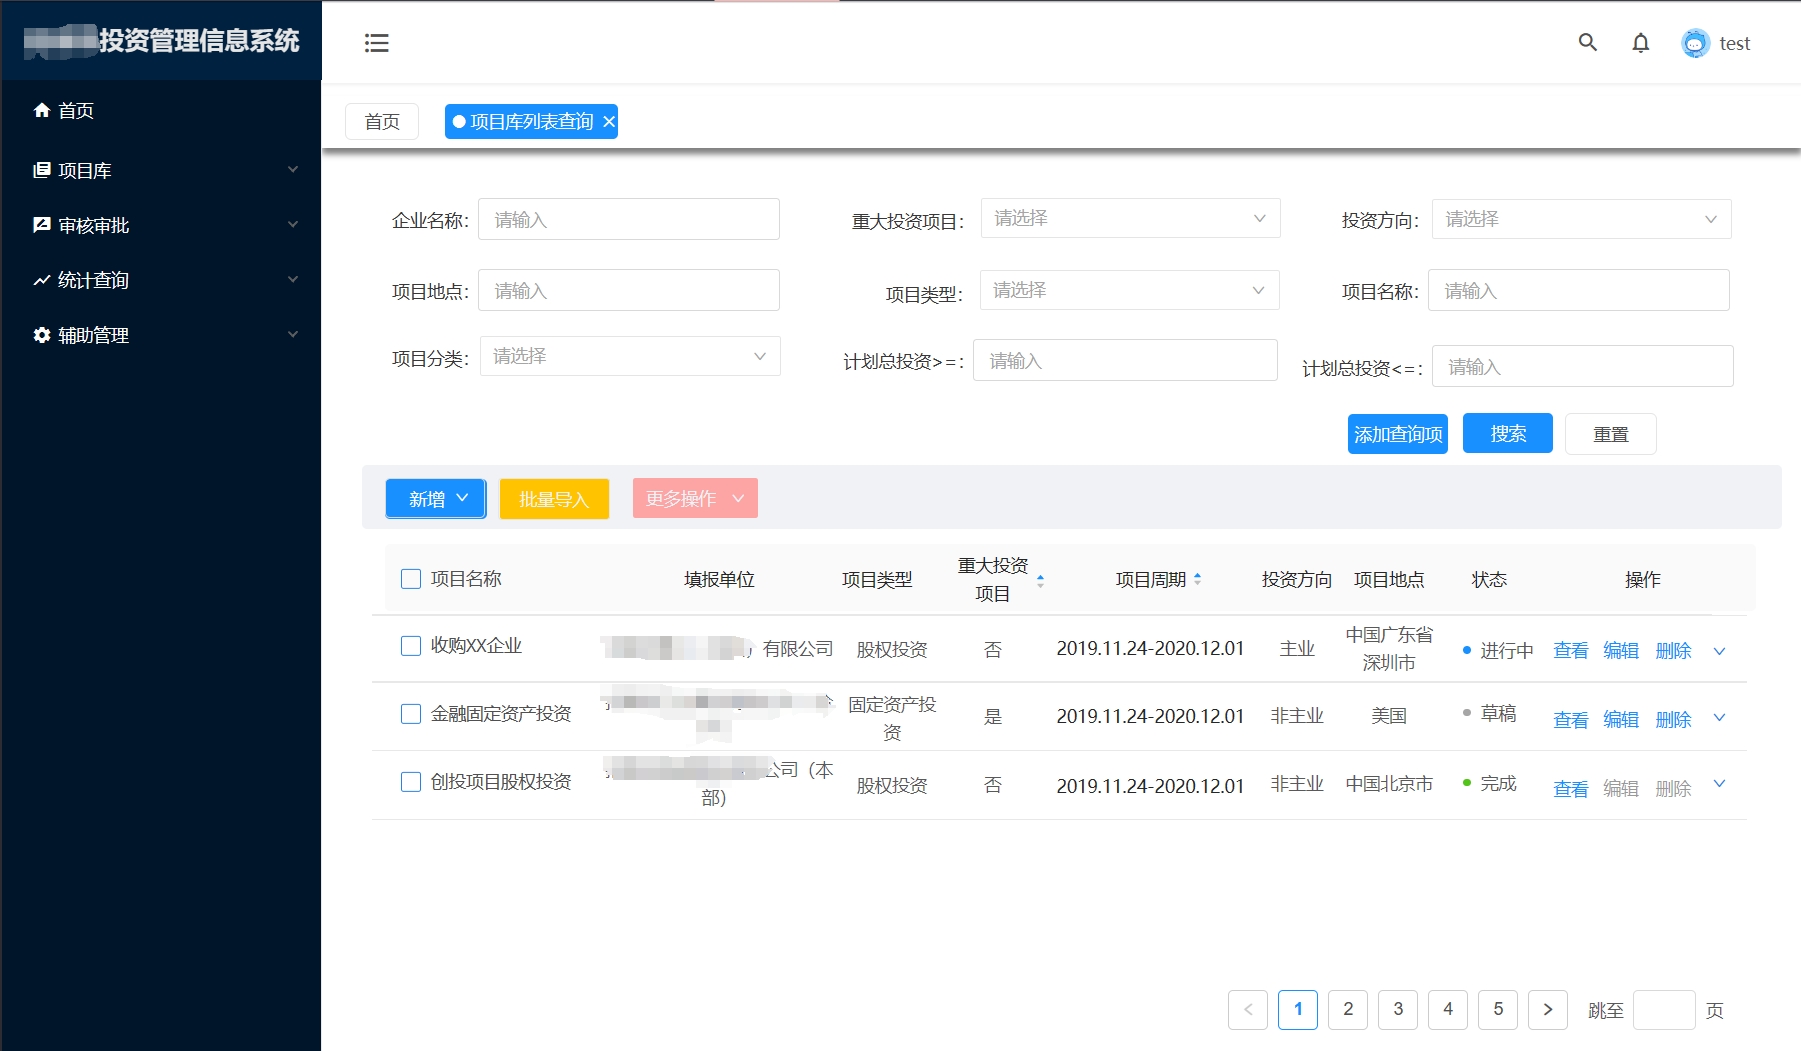
Task: Edit the 金融固定资产投资 project via 编辑
Action: pyautogui.click(x=1621, y=720)
